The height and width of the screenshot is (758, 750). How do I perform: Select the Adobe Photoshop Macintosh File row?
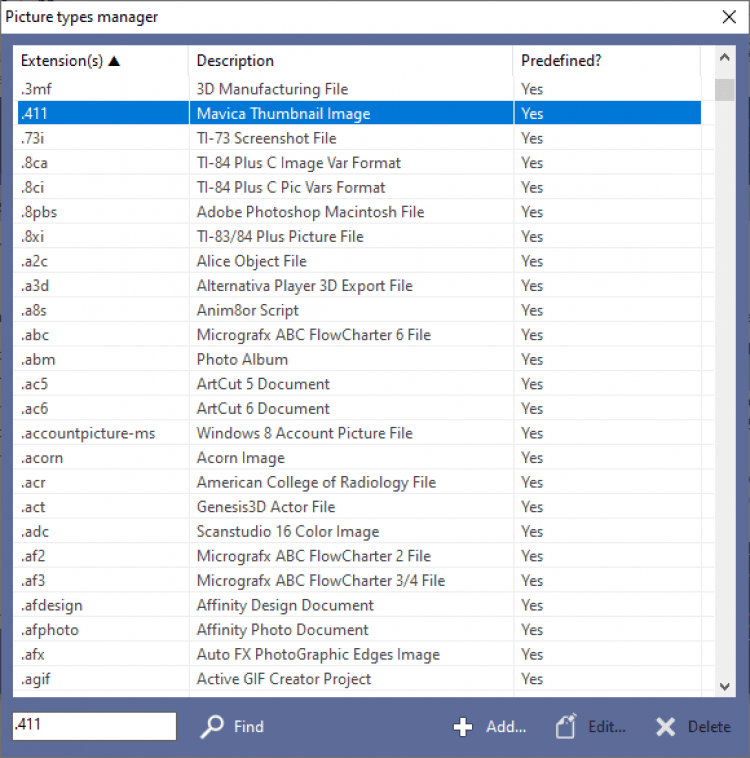(310, 212)
